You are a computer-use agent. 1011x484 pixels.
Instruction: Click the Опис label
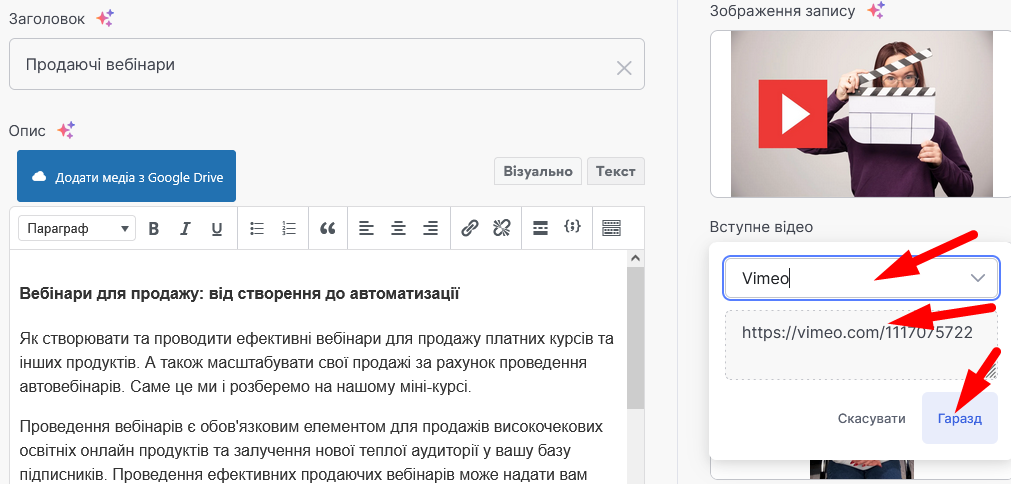[x=27, y=131]
